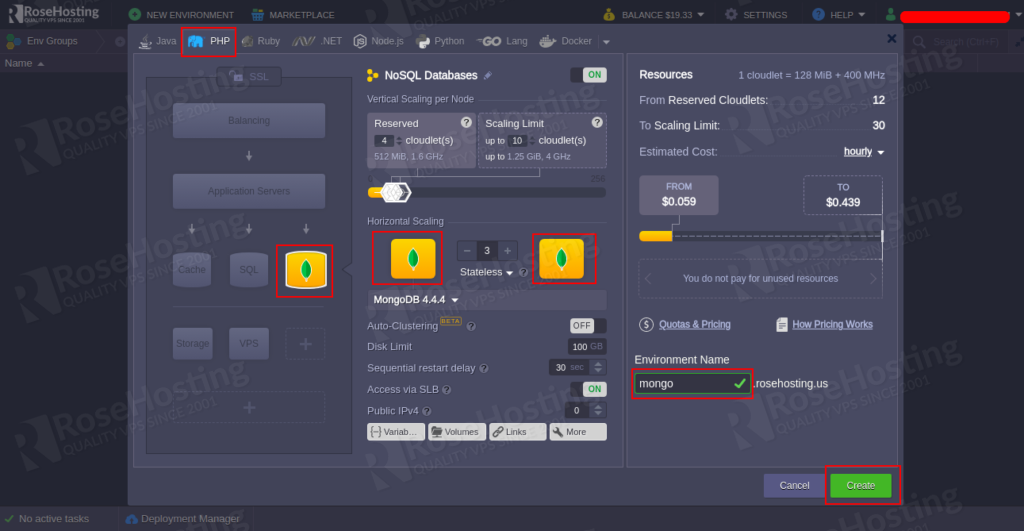
Task: Switch to the PHP tab
Action: 209,41
